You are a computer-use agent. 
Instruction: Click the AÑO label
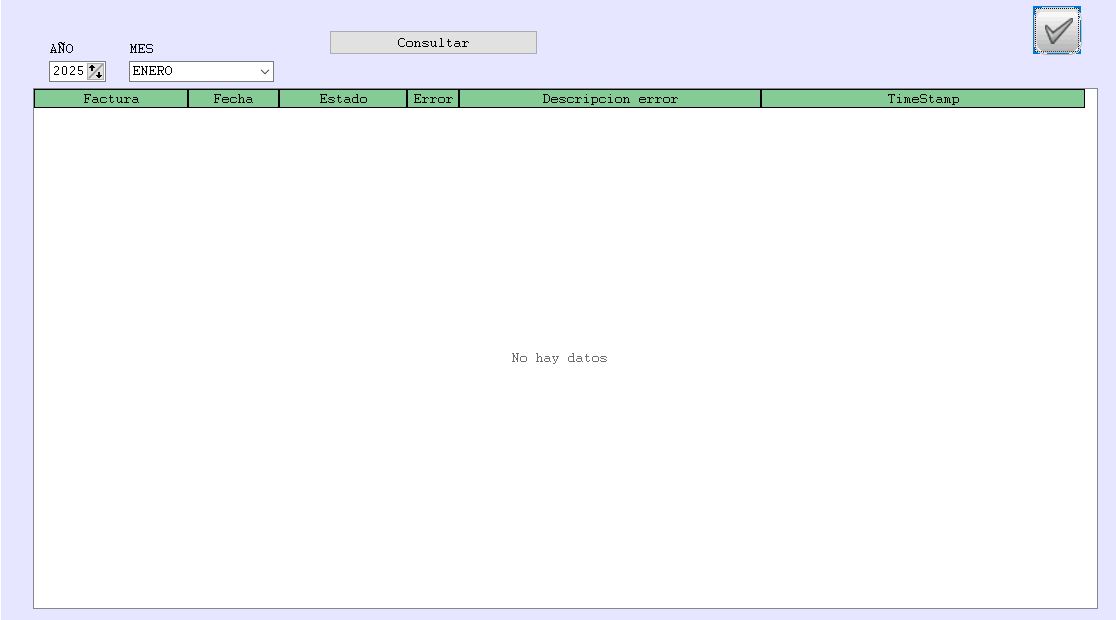(x=62, y=49)
